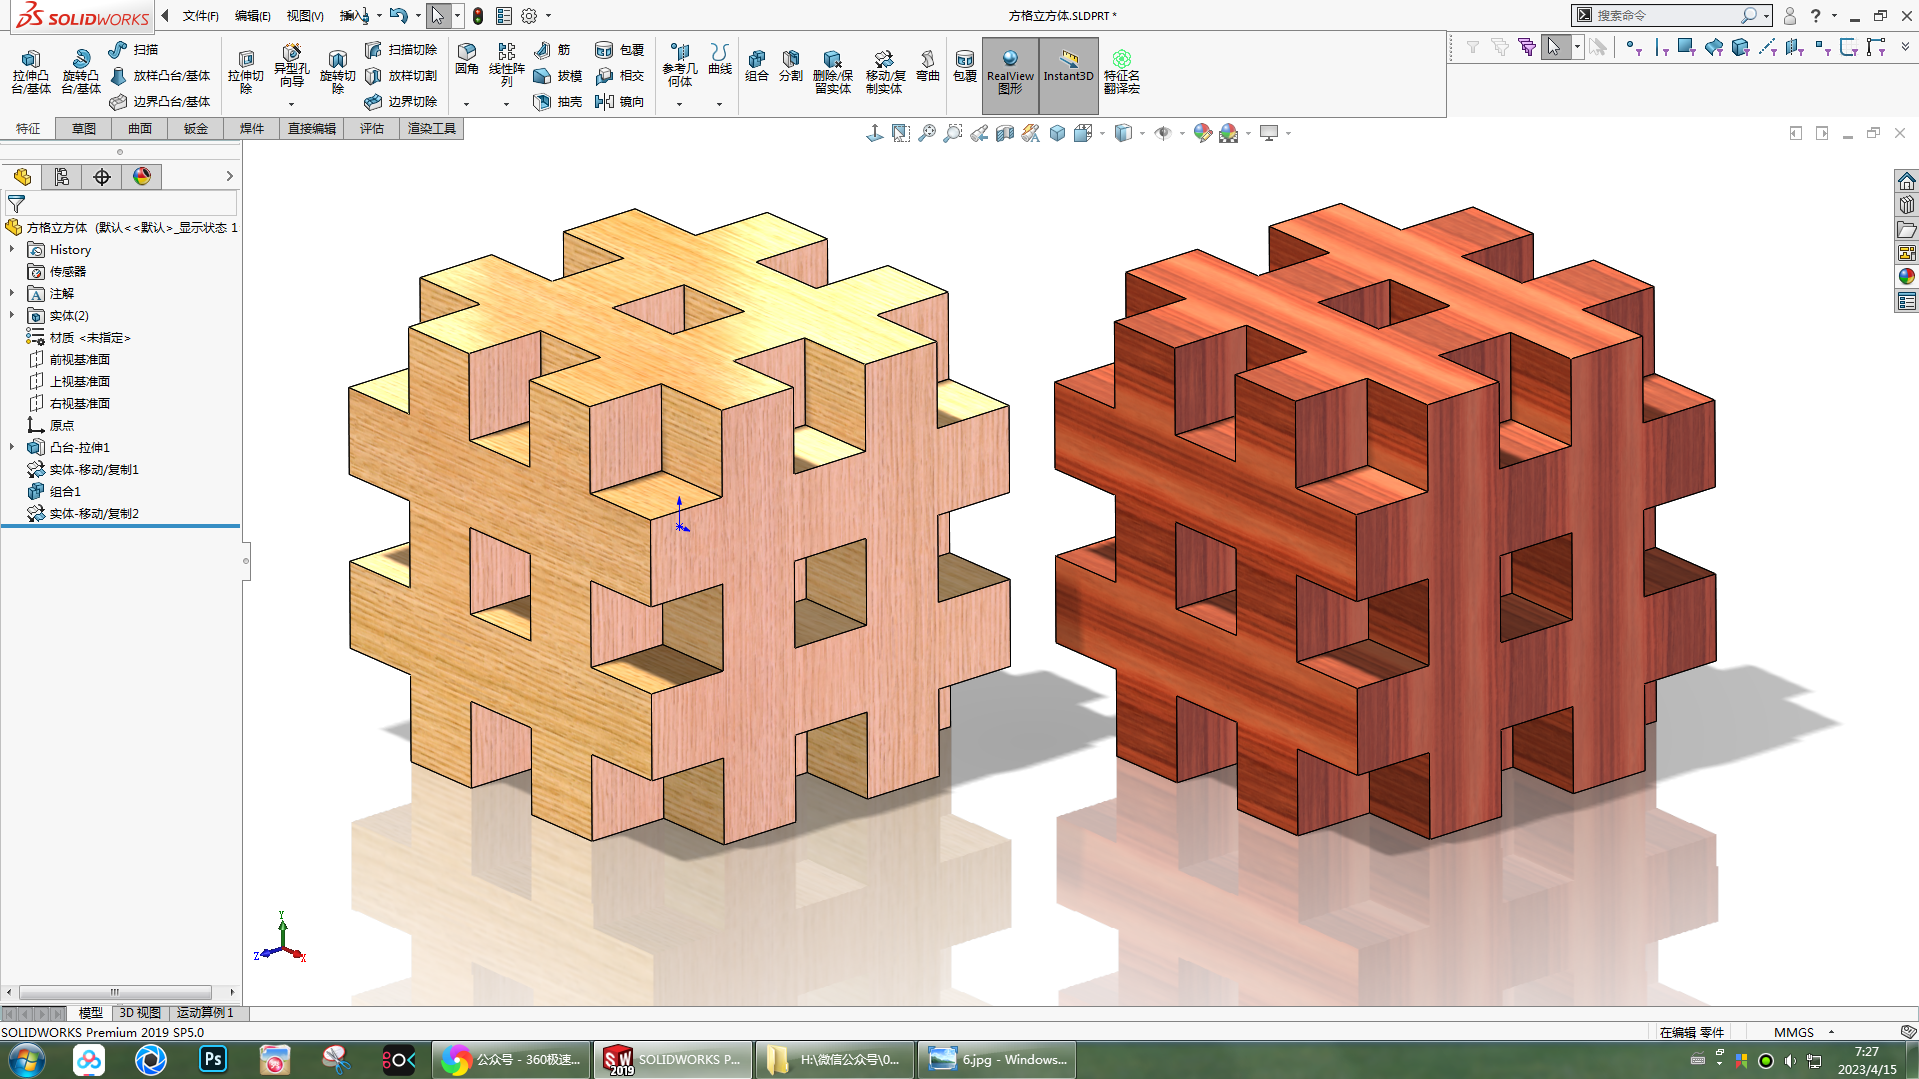Expand the 注解 annotations node
The height and width of the screenshot is (1079, 1919).
(12, 293)
